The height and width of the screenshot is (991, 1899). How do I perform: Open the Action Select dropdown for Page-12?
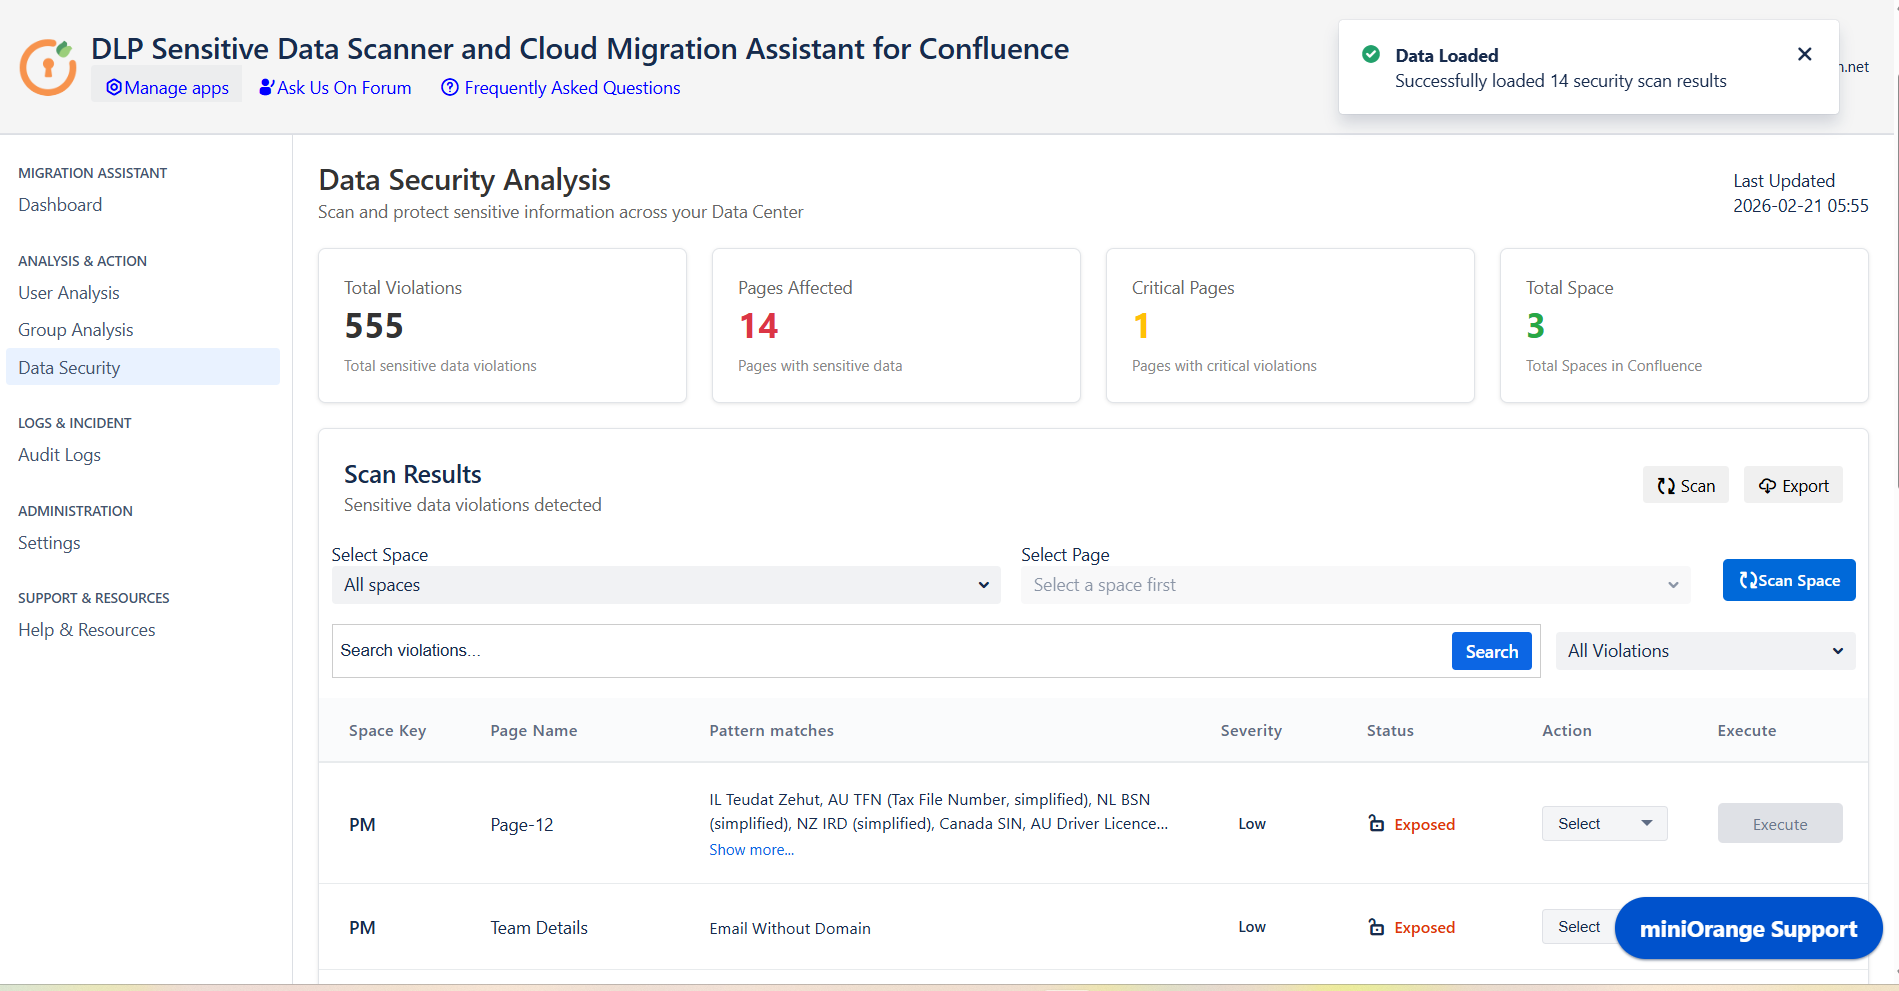click(x=1605, y=823)
